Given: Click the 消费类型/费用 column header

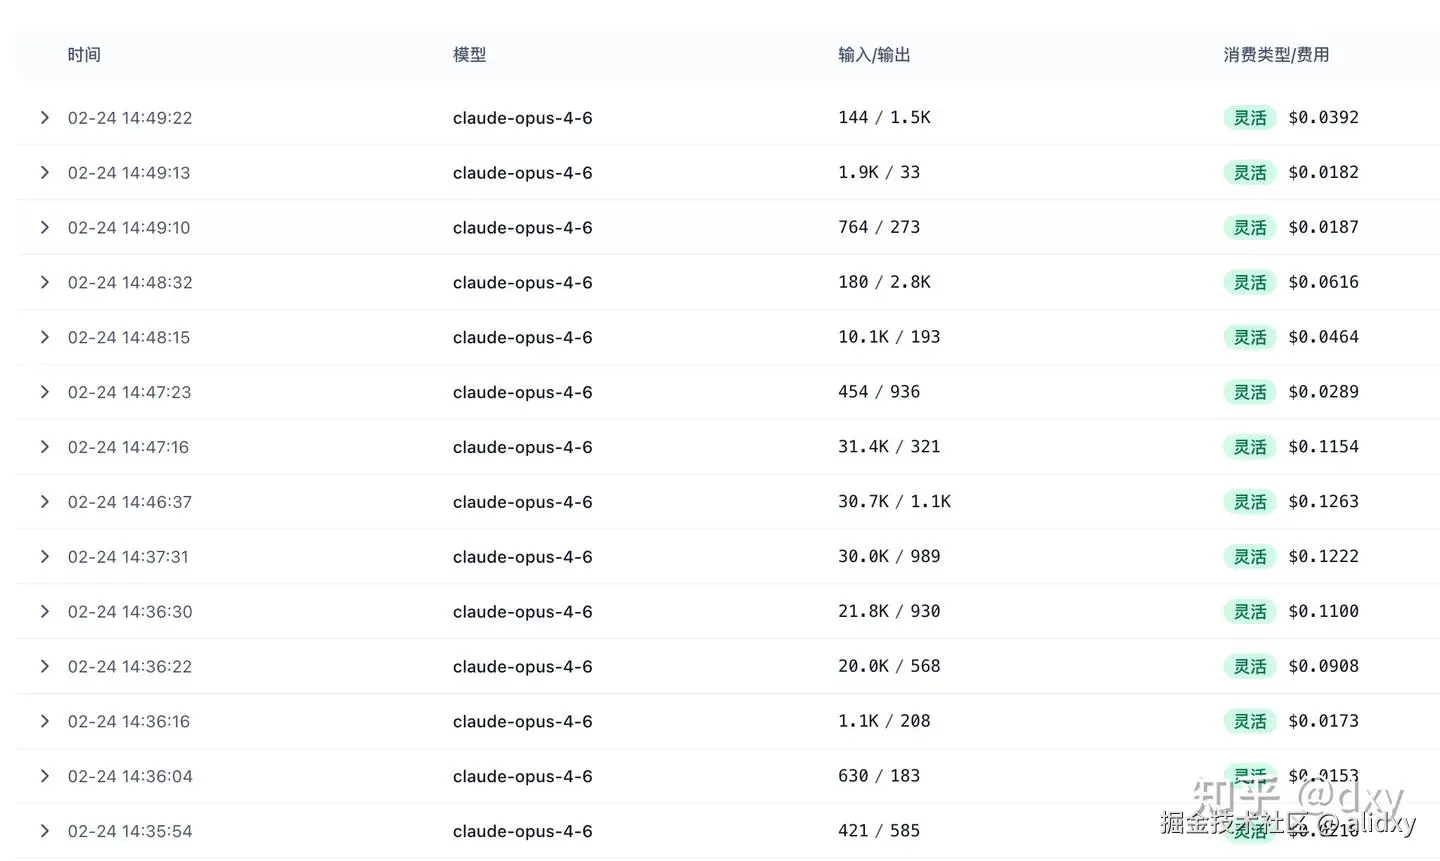Looking at the screenshot, I should 1276,55.
